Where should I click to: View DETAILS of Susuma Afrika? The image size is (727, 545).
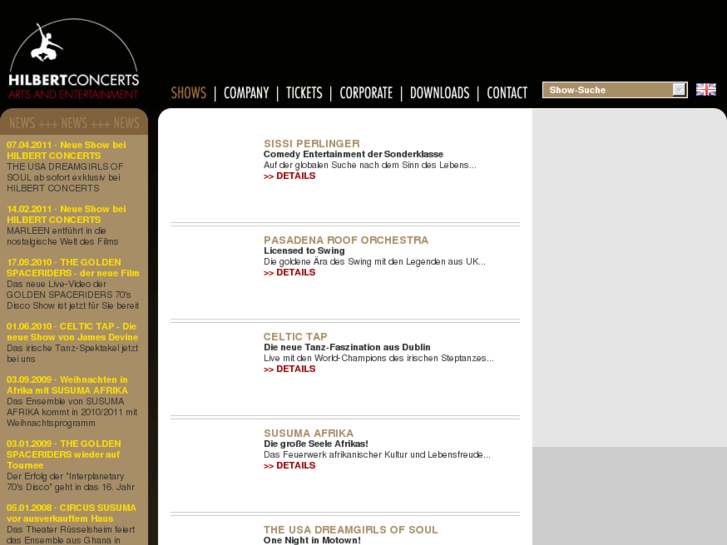coord(289,465)
